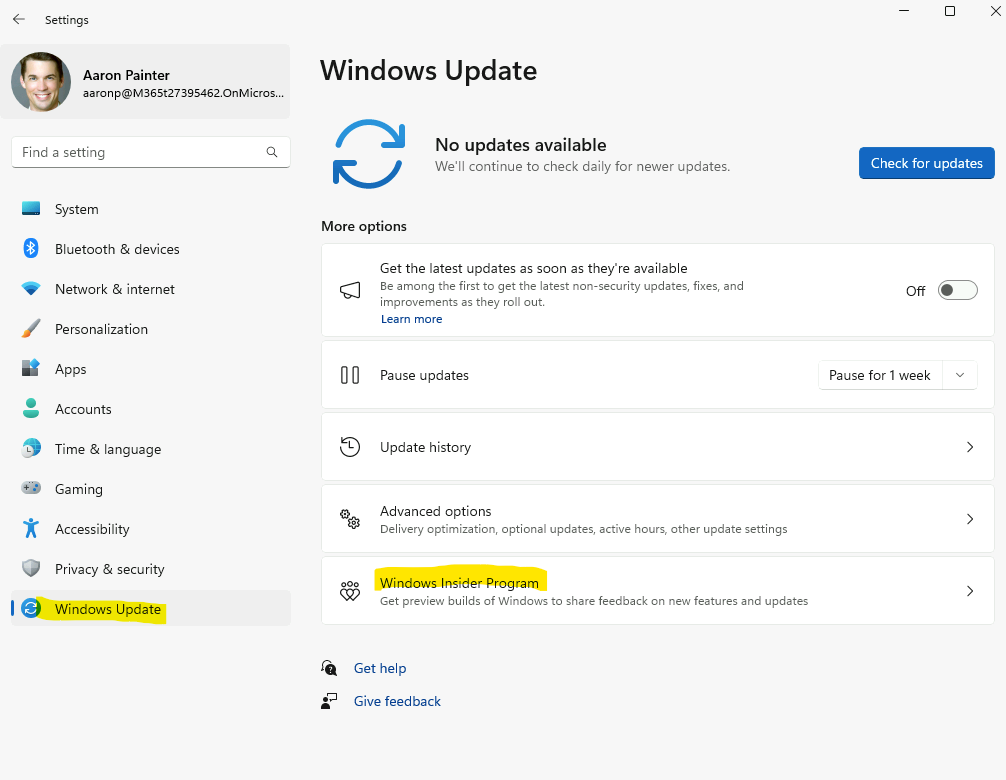Viewport: 1006px width, 780px height.
Task: Open Accessibility settings
Action: (x=151, y=529)
